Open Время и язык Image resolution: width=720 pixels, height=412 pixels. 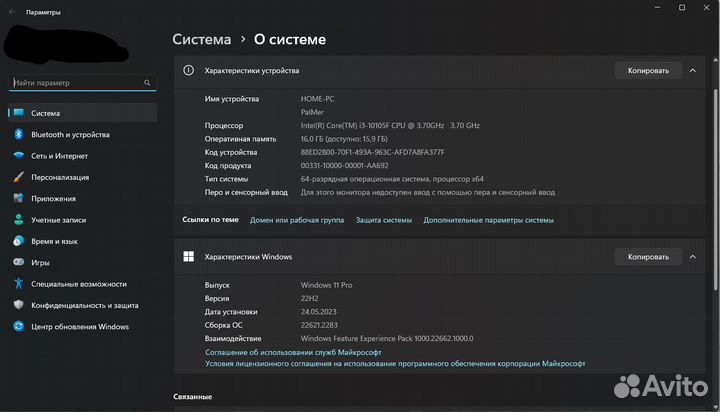coord(83,241)
